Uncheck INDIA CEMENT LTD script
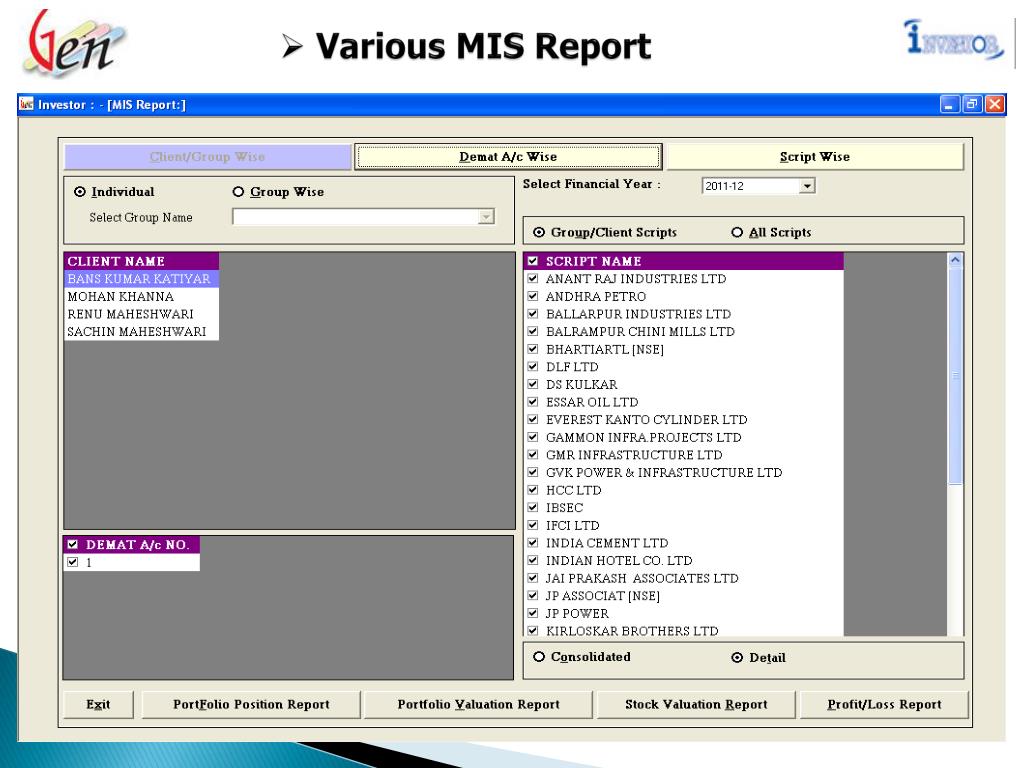The height and width of the screenshot is (768, 1024). click(533, 543)
